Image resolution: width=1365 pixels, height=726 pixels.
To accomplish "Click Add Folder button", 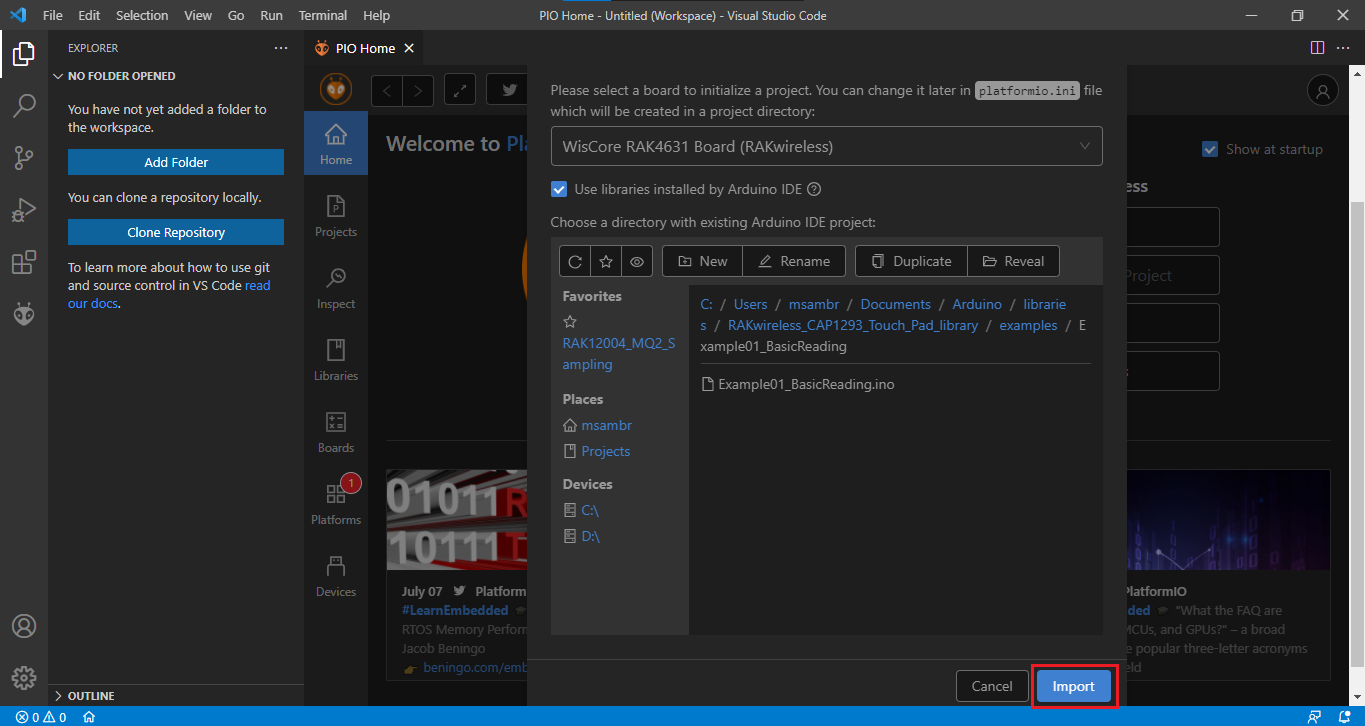I will (x=176, y=162).
